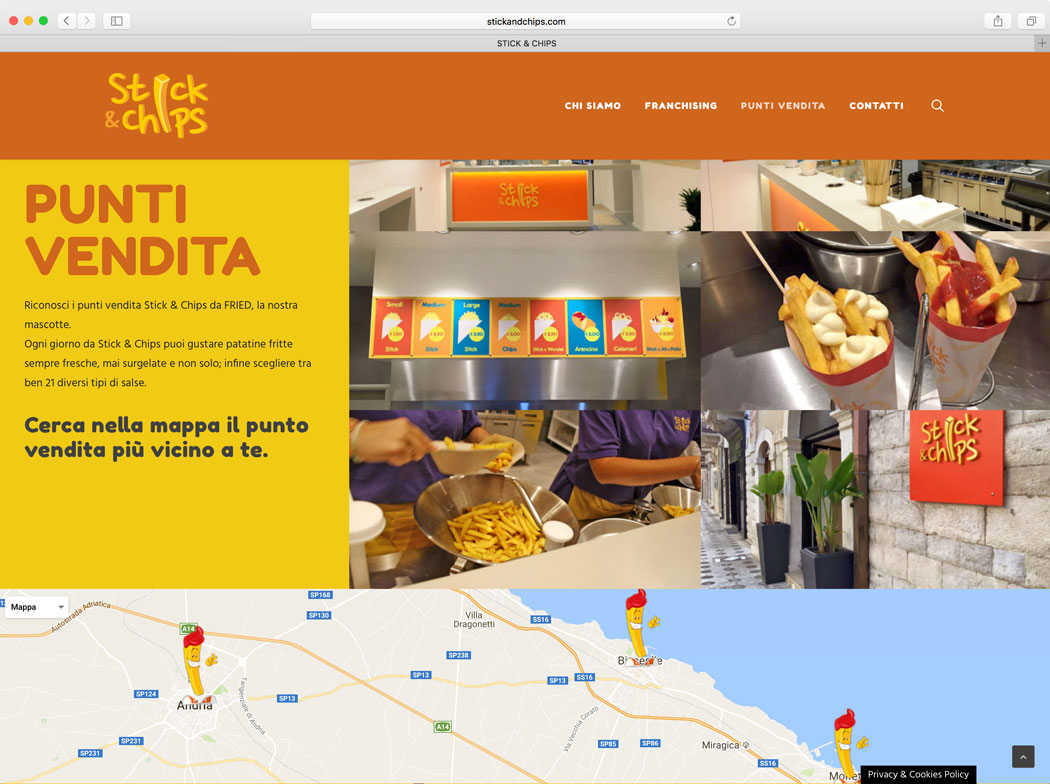Select the mascot marker near Molfetta
Image resolution: width=1050 pixels, height=784 pixels.
point(849,745)
